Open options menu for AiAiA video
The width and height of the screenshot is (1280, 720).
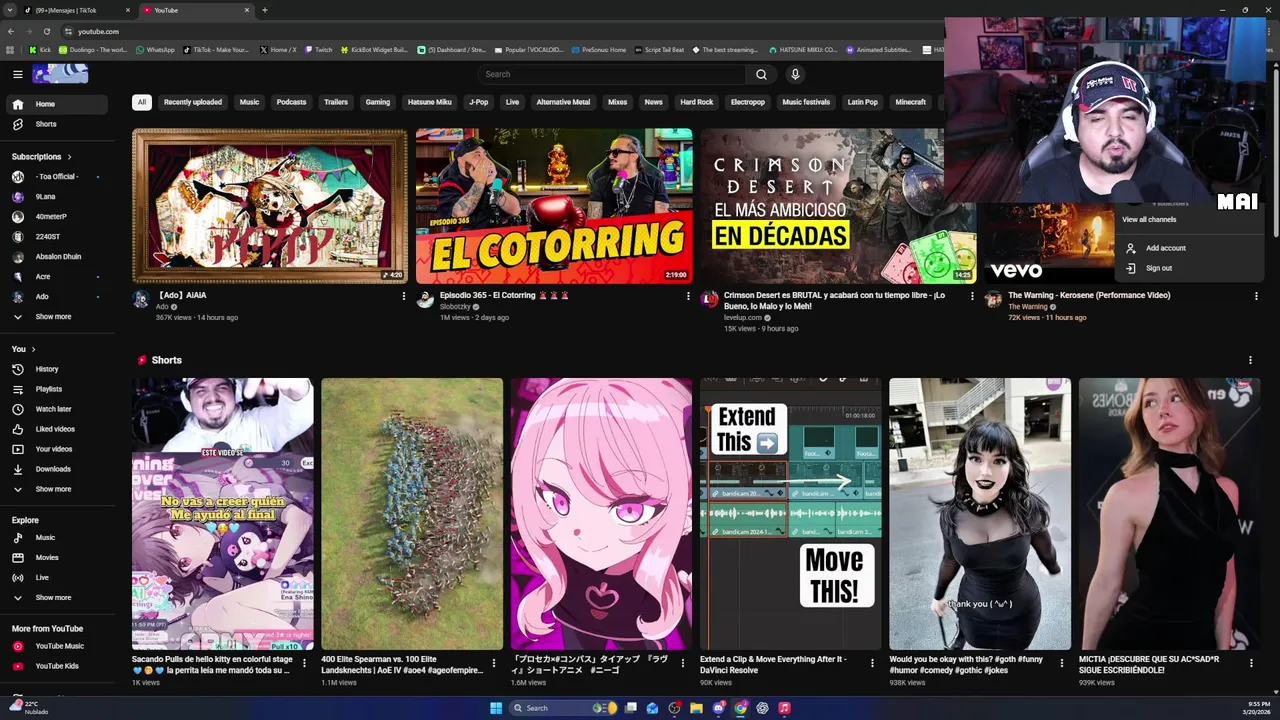[x=404, y=296]
